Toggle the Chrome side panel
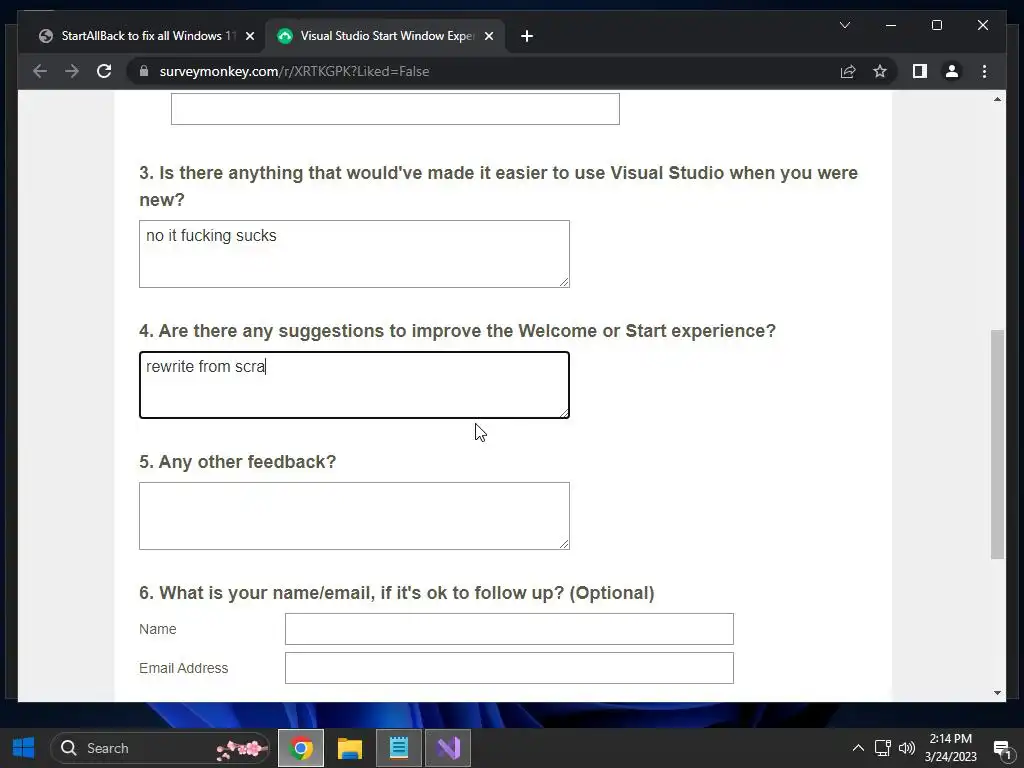The height and width of the screenshot is (768, 1024). [x=920, y=71]
